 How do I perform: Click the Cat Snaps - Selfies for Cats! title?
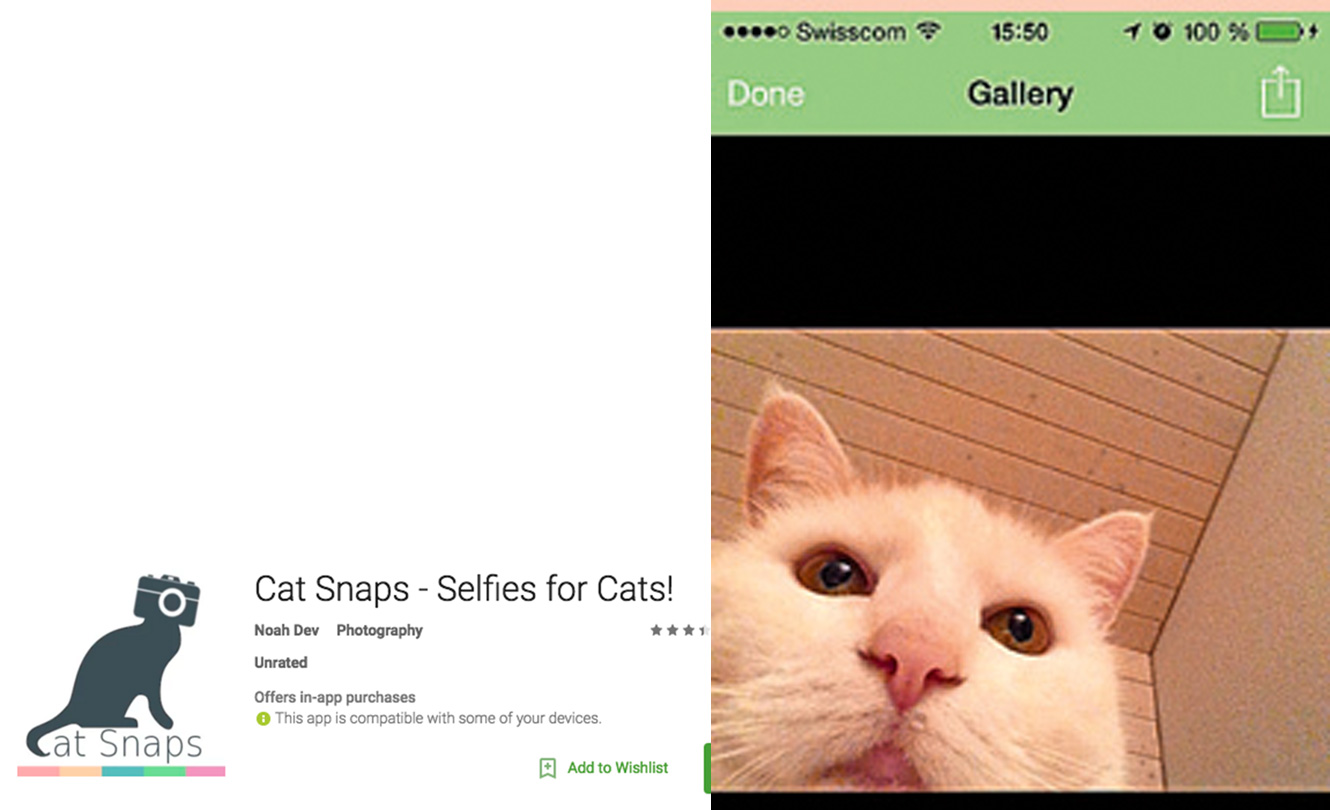(464, 588)
